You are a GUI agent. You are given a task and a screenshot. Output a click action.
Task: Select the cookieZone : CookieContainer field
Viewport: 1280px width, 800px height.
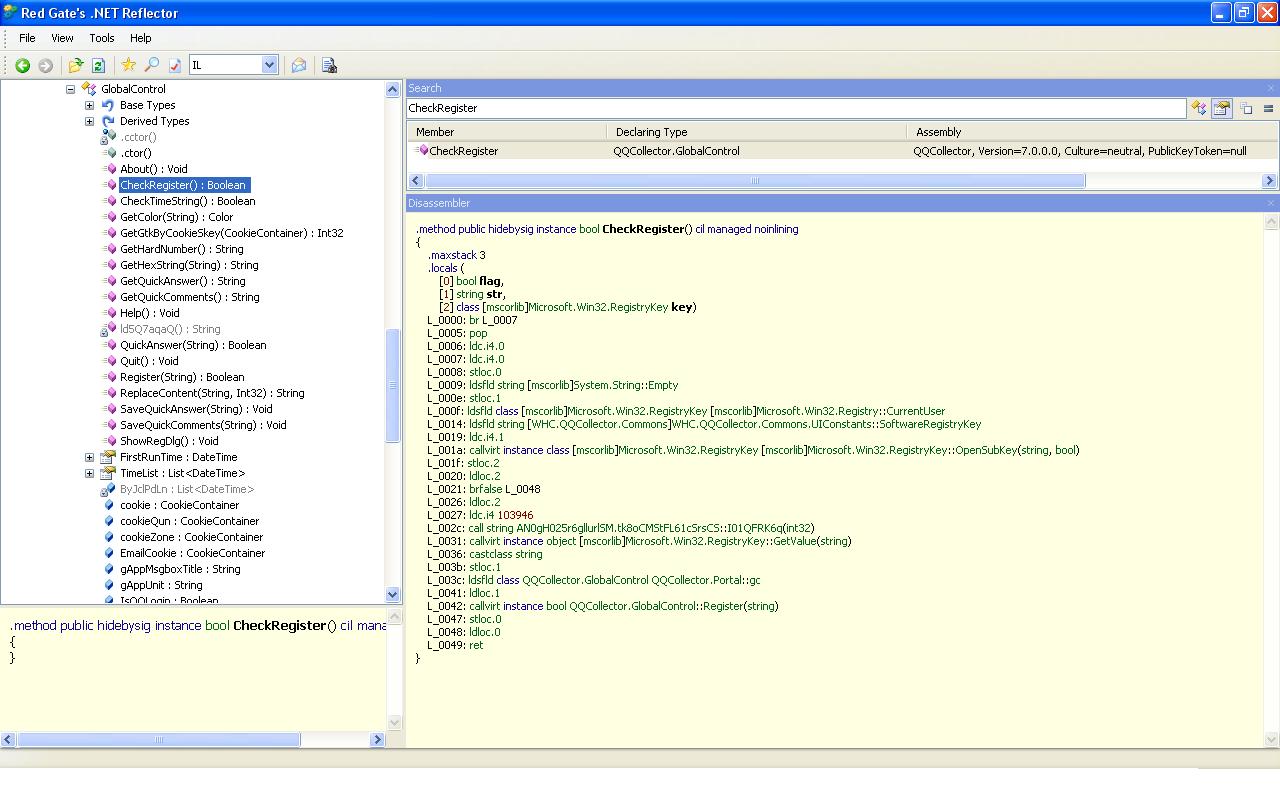[x=191, y=537]
